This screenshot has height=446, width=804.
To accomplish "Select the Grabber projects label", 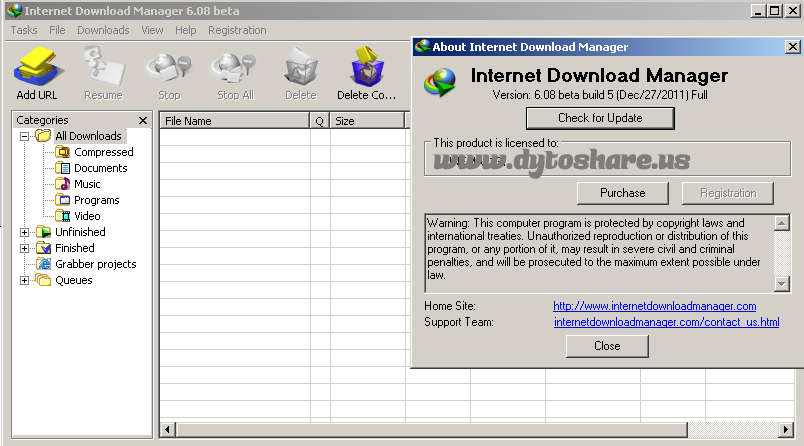I will pos(96,264).
